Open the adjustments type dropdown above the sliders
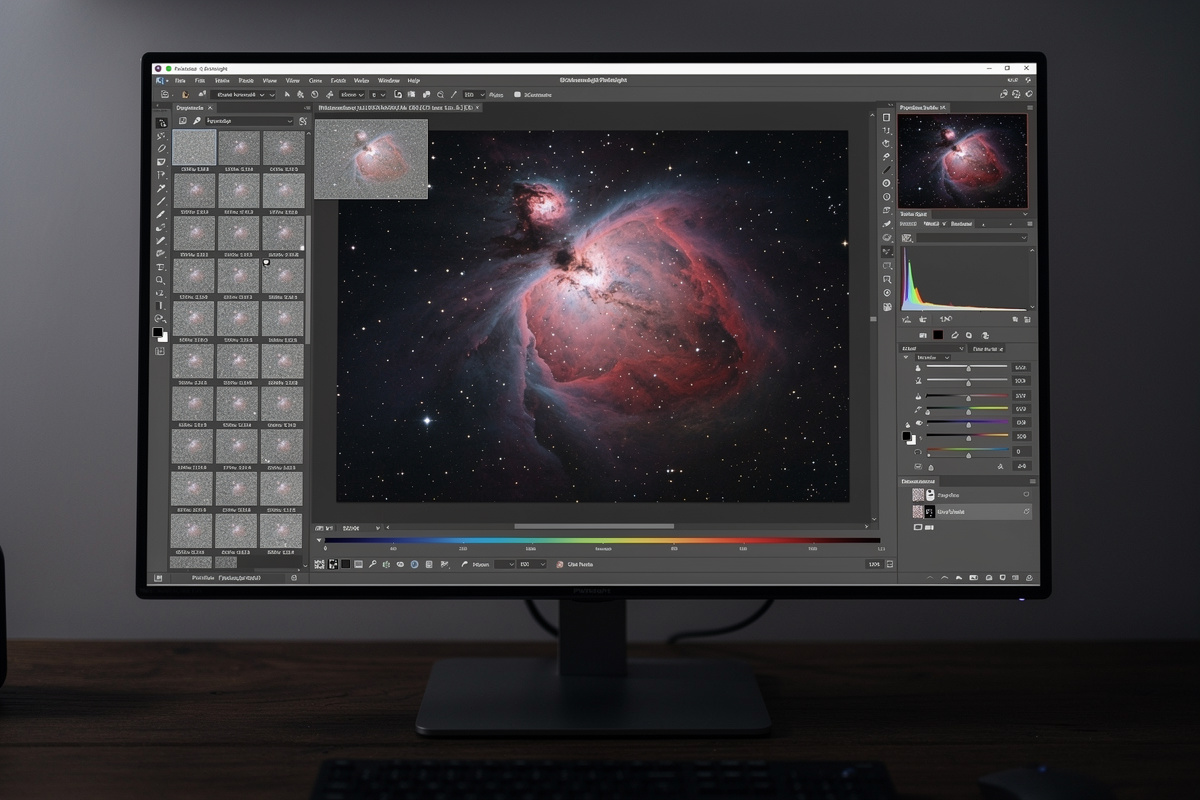This screenshot has height=800, width=1200. [x=932, y=349]
